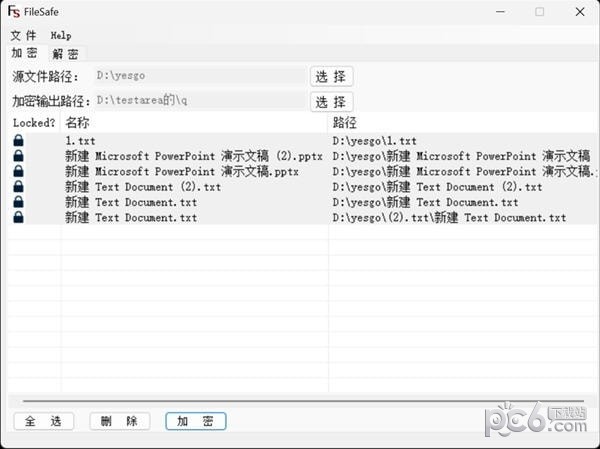600x449 pixels.
Task: Minimize the FileSafe window
Action: (x=500, y=12)
